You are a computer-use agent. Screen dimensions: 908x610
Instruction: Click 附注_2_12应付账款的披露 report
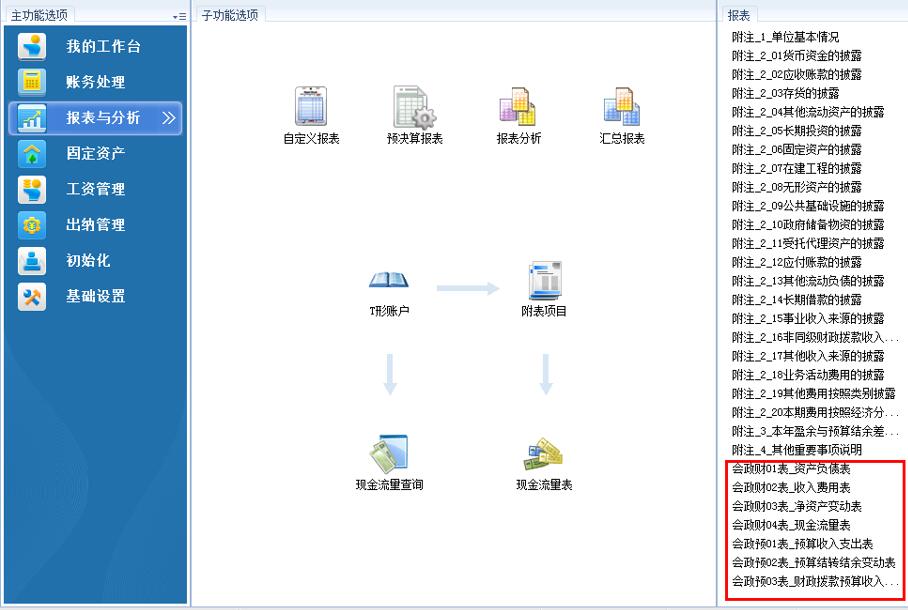click(797, 262)
